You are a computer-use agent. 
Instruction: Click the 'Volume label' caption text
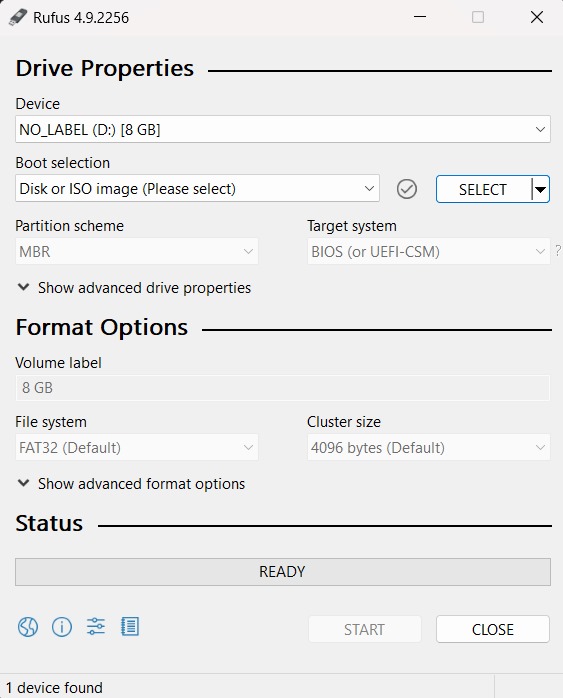tap(58, 362)
